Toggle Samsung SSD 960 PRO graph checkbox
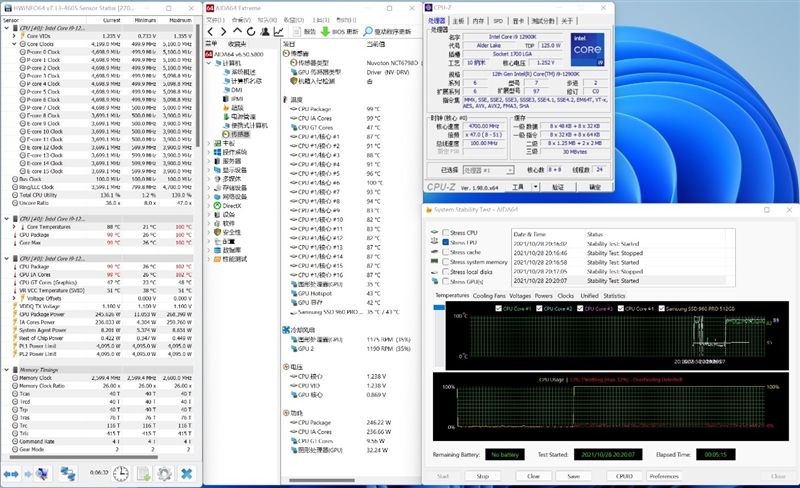Viewport: 800px width, 488px height. (x=661, y=308)
